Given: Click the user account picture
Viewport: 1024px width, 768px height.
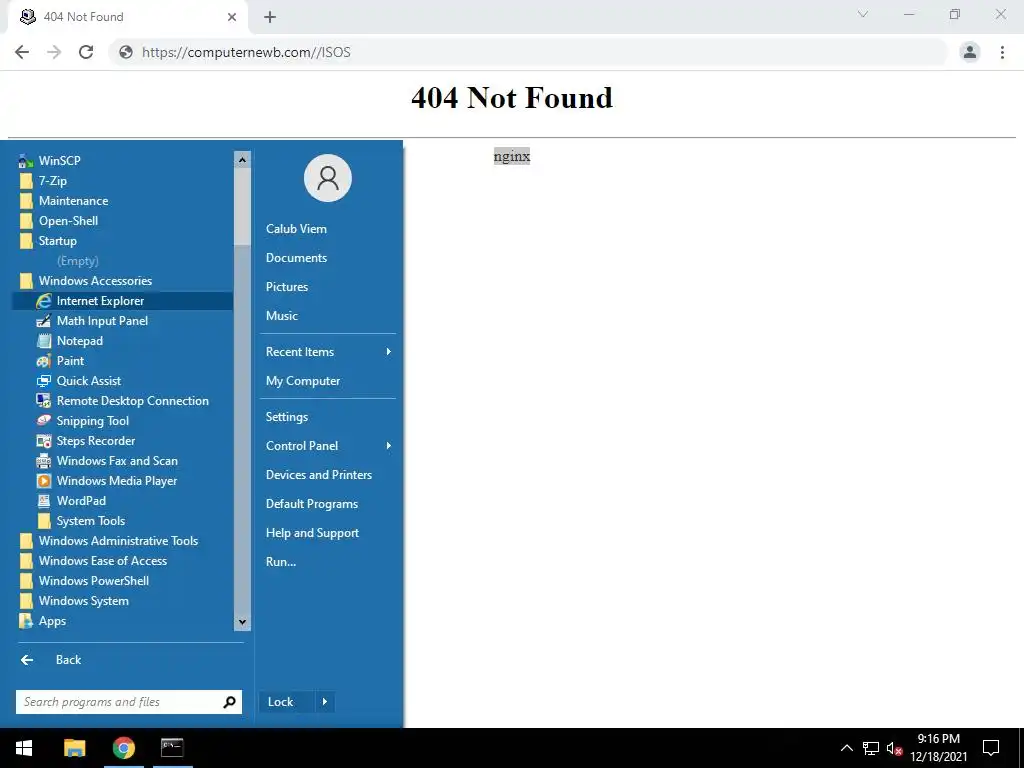Looking at the screenshot, I should 328,178.
